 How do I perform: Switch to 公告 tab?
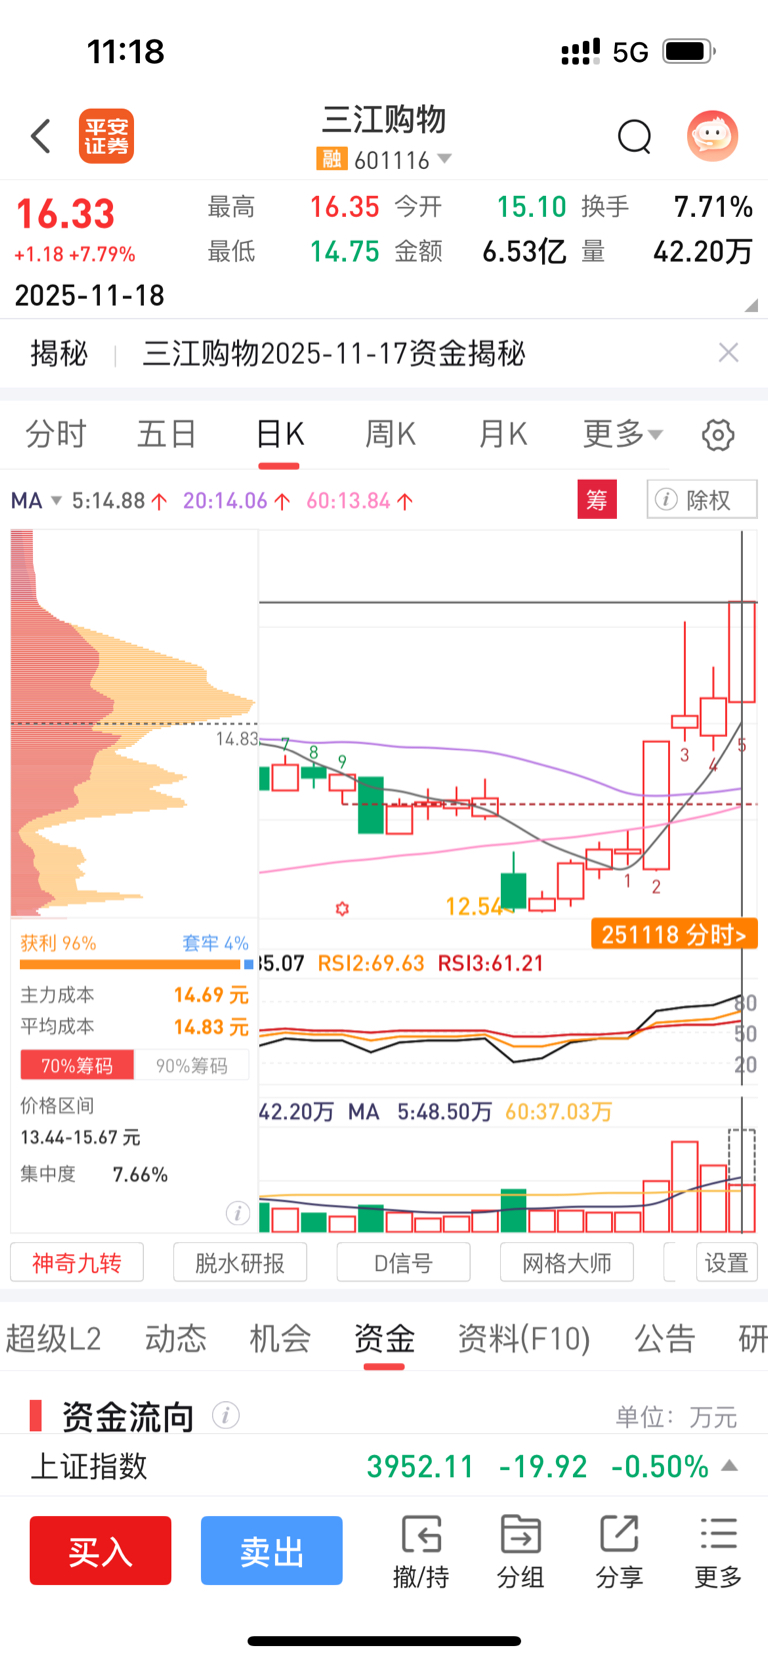(664, 1338)
